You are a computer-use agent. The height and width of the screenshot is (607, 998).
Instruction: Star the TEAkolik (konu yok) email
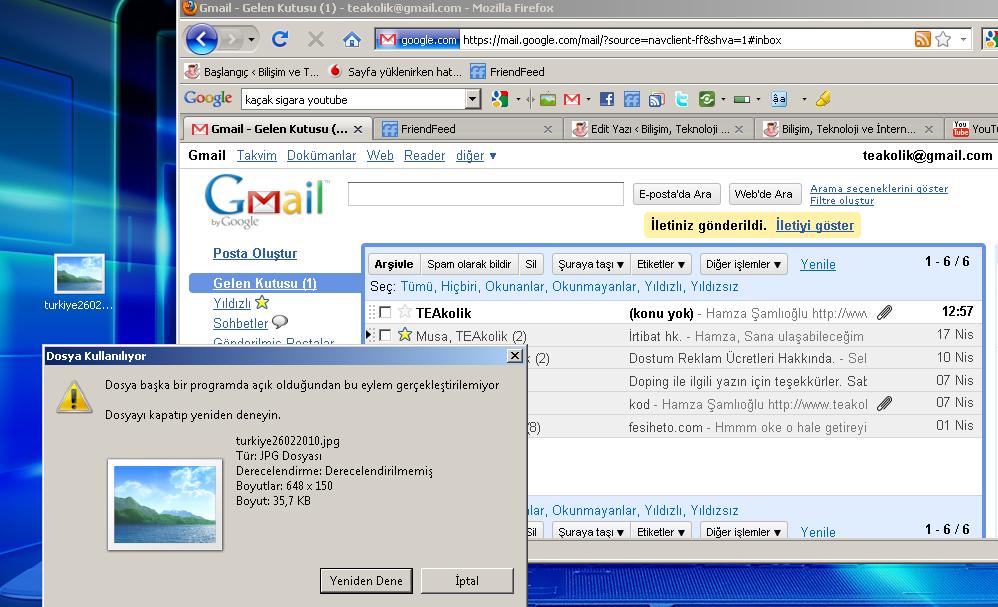tap(404, 312)
